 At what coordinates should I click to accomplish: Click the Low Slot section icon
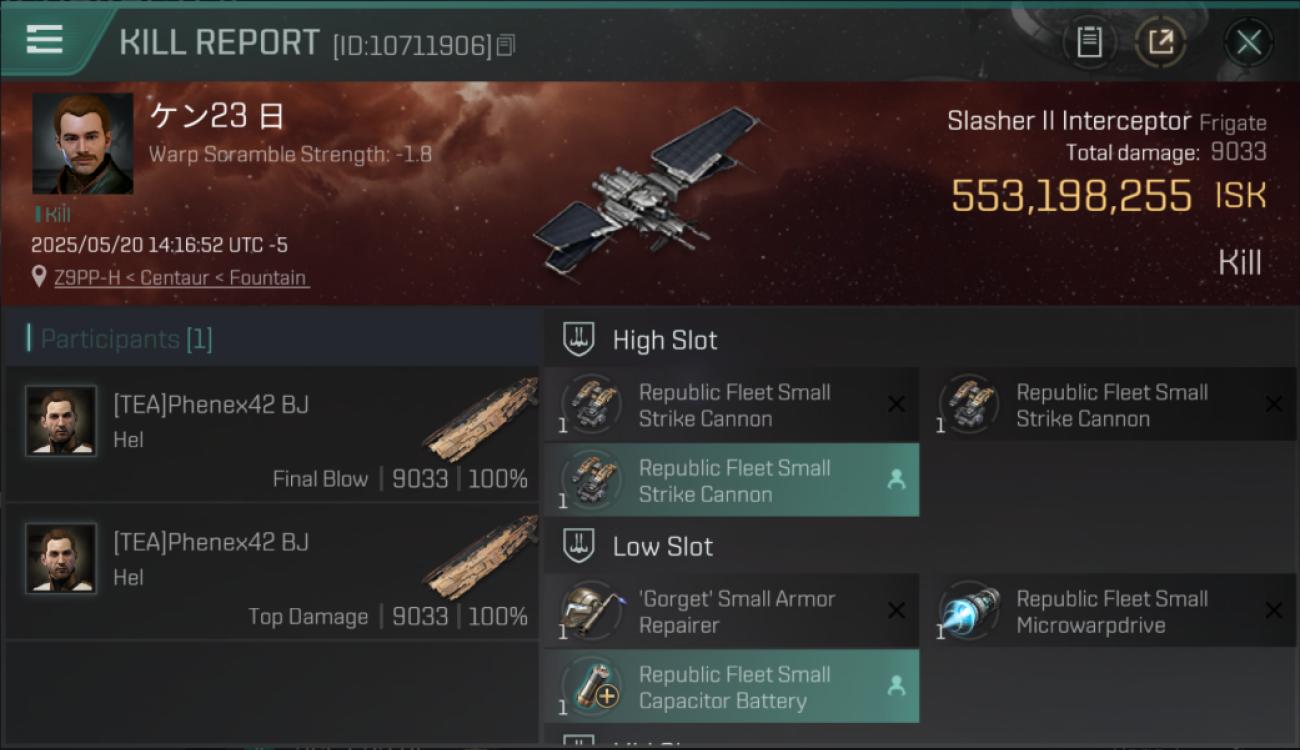click(579, 546)
